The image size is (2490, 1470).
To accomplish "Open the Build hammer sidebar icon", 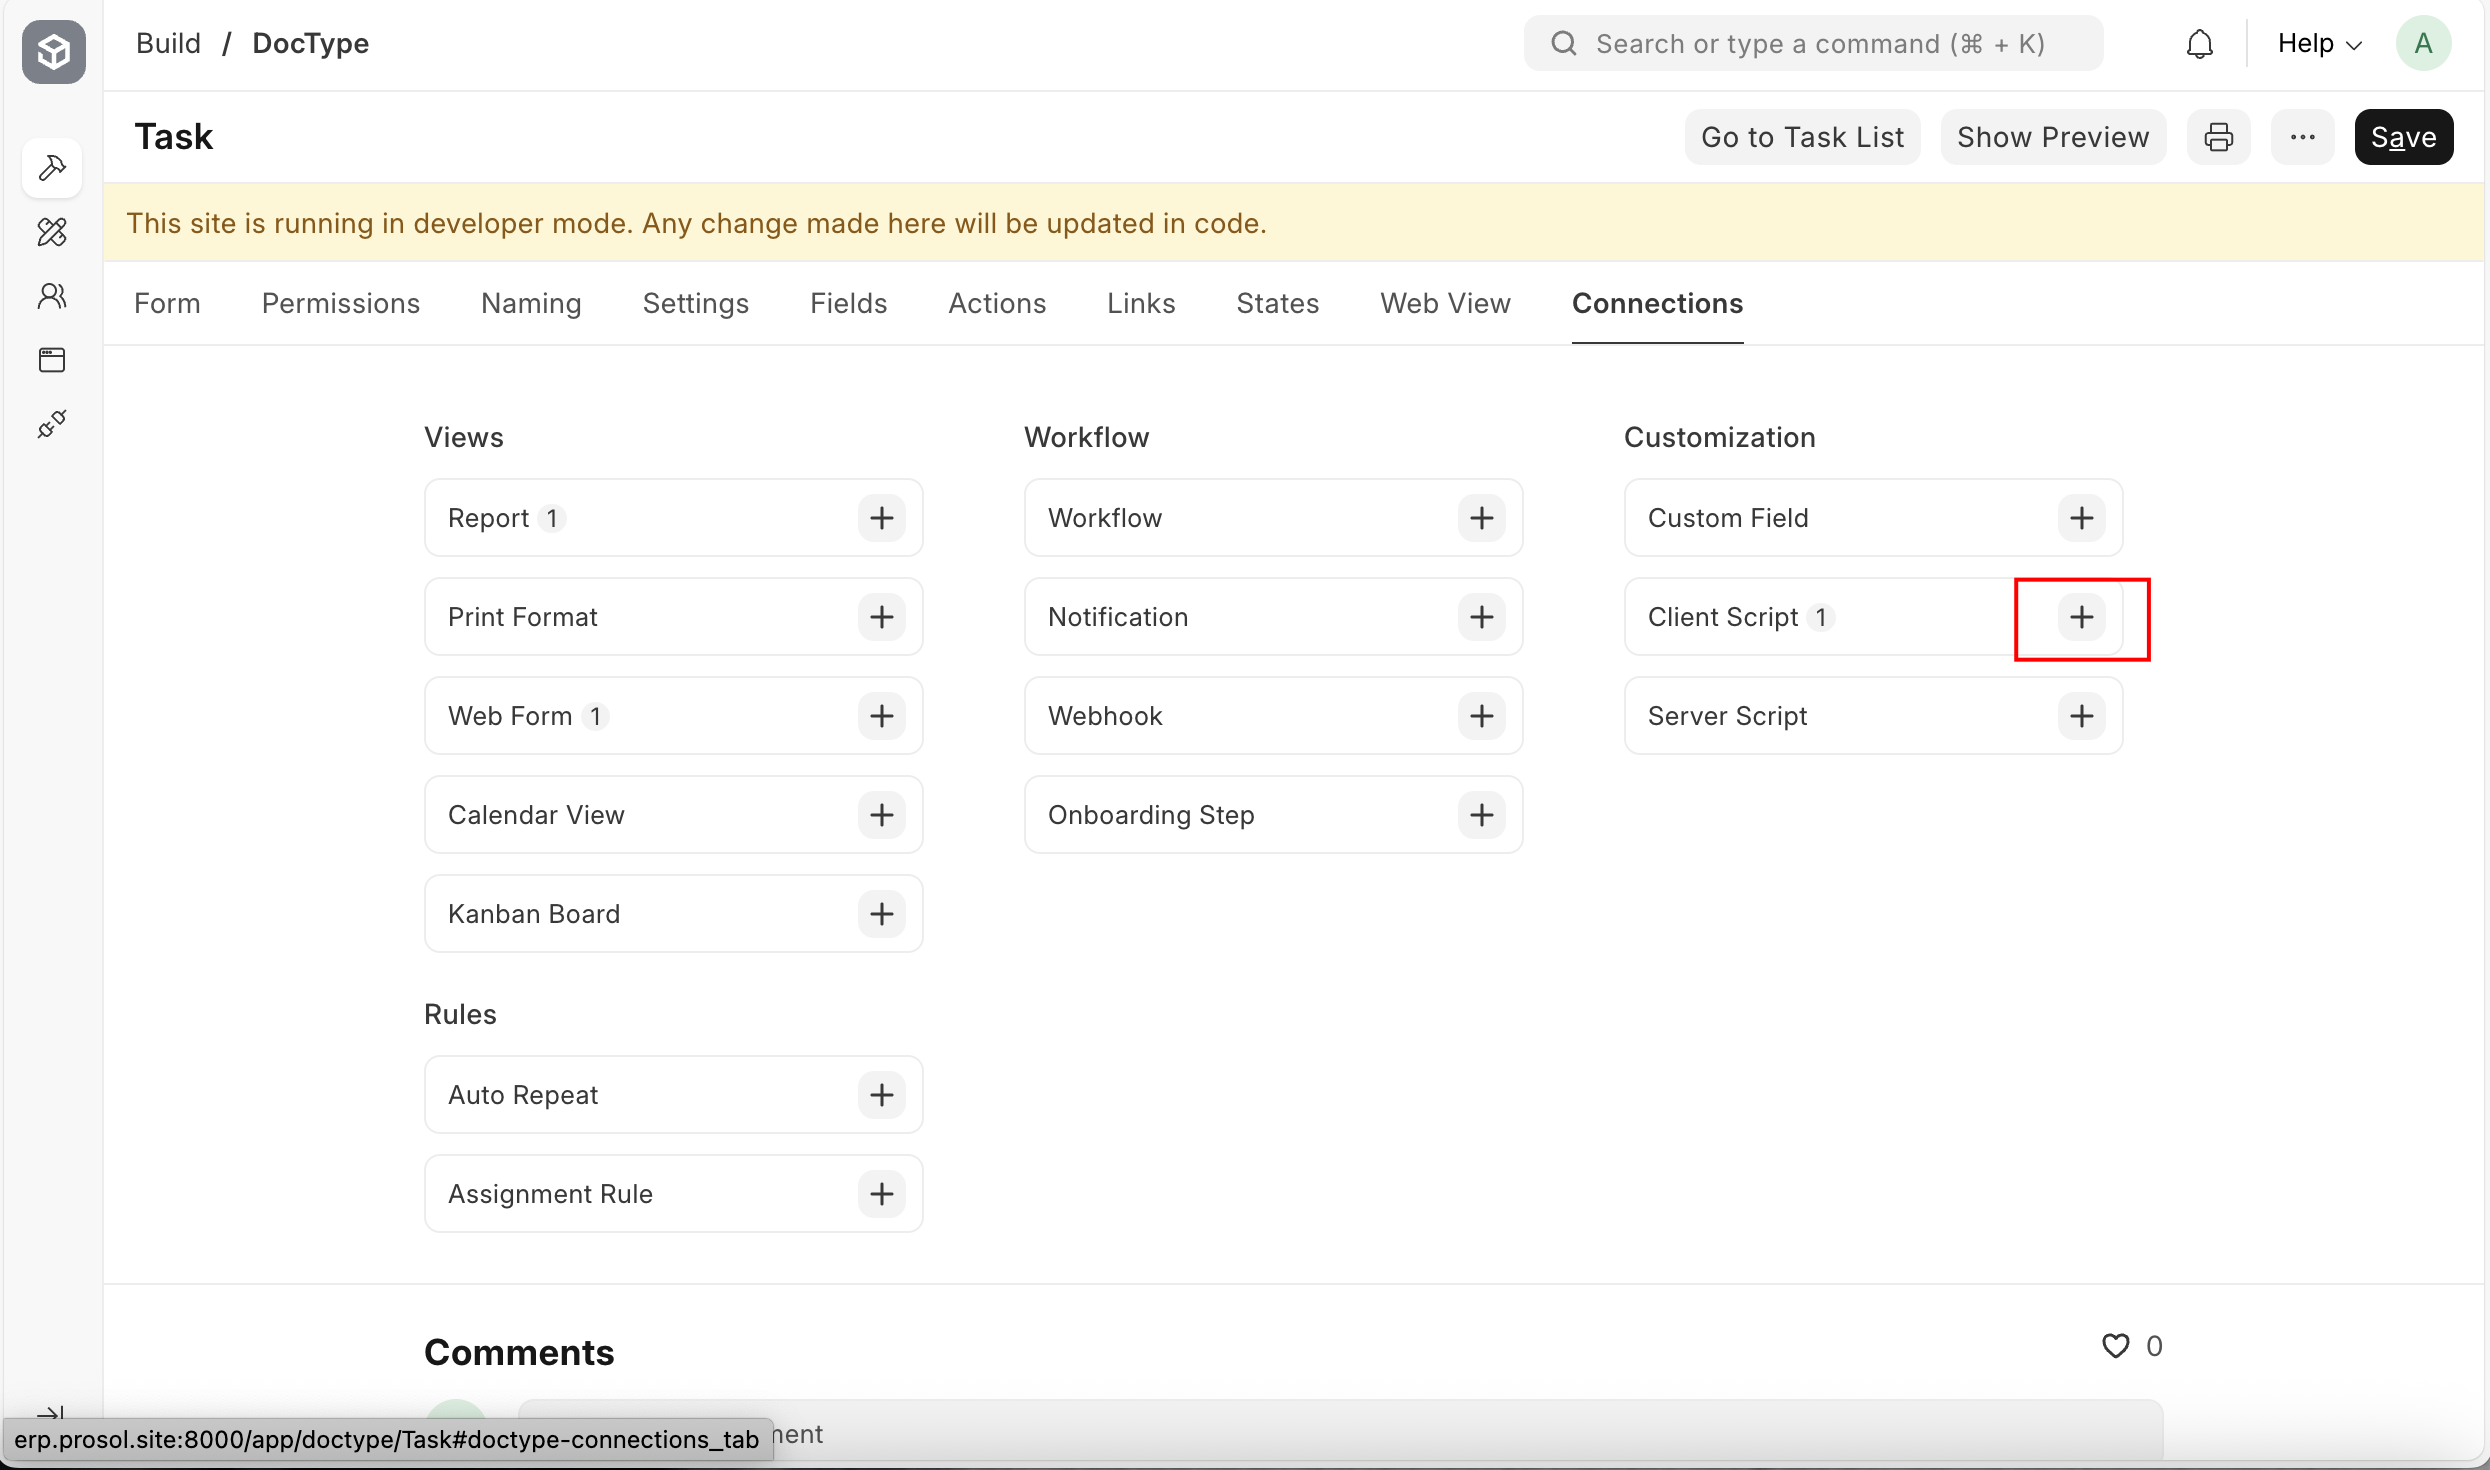I will pyautogui.click(x=52, y=168).
